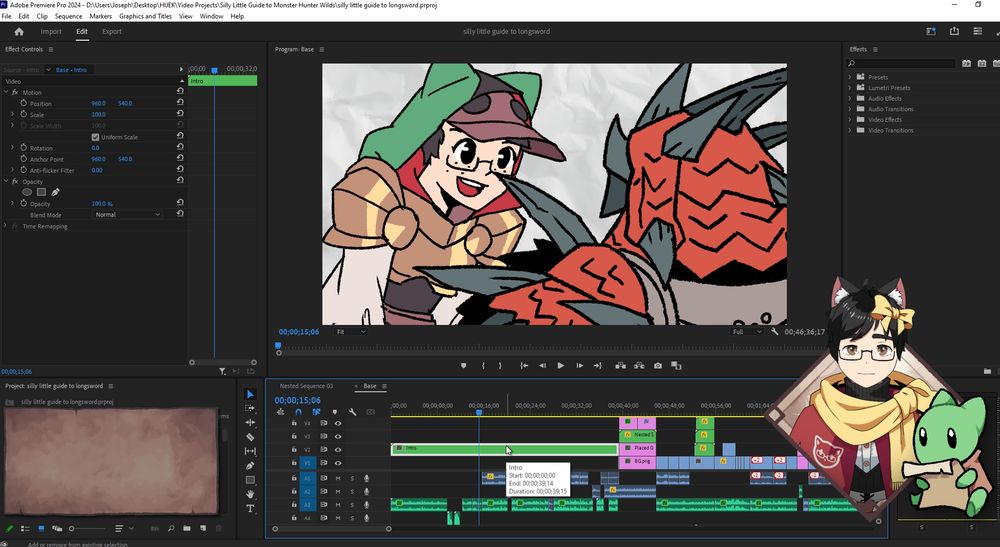1000x547 pixels.
Task: Toggle V4 track output eye
Action: click(338, 423)
